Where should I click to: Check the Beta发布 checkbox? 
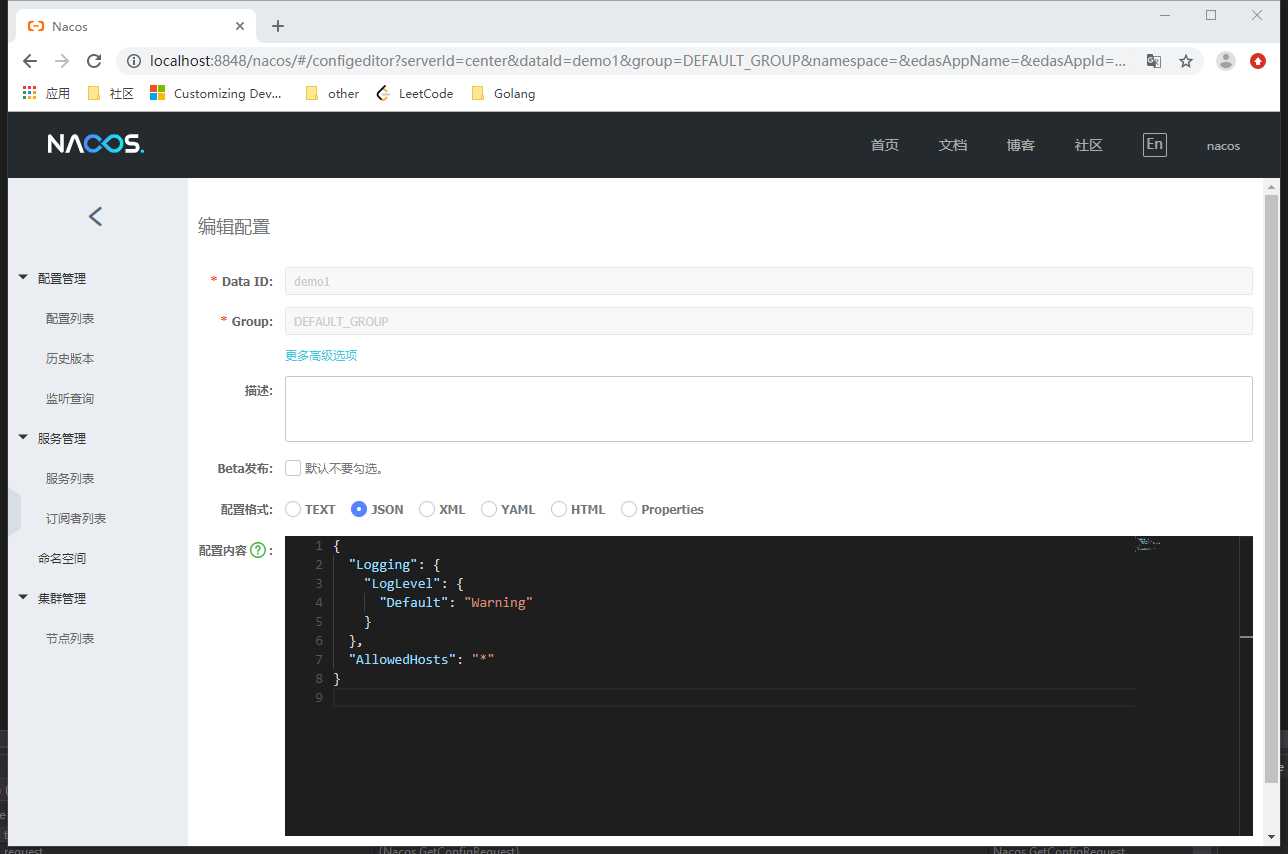click(x=293, y=468)
